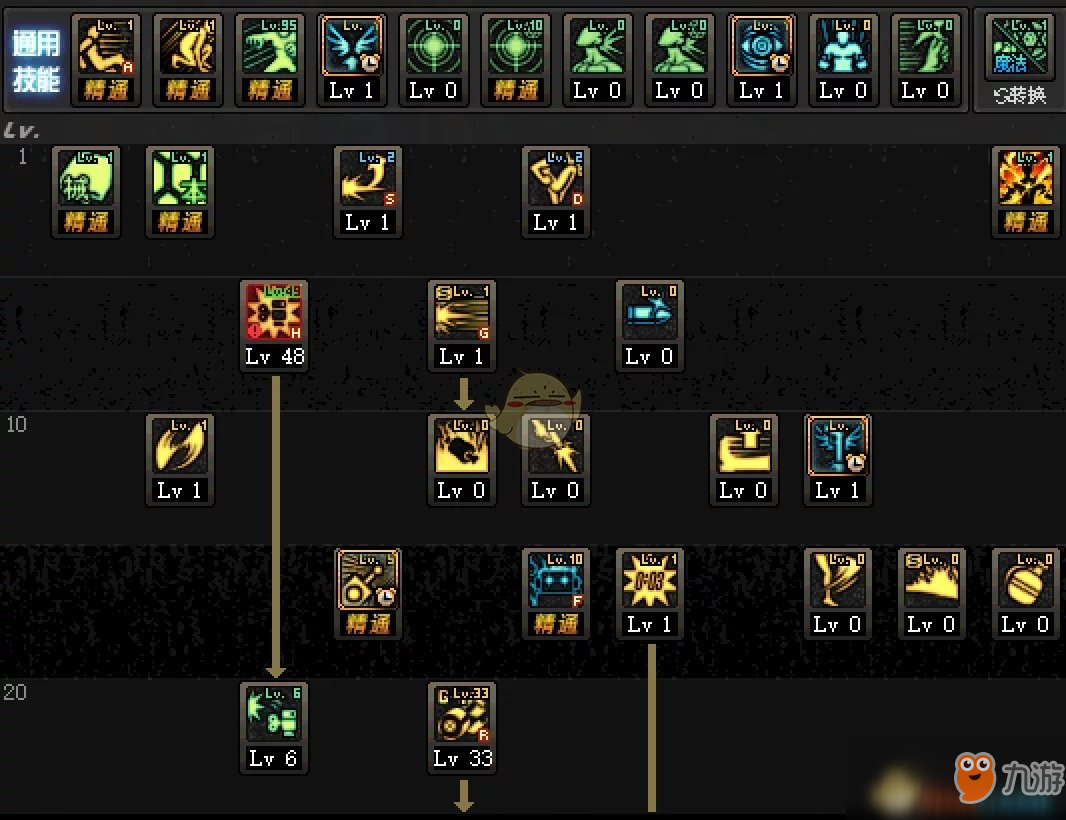Select the Lv 6 green robot skill
1066x820 pixels.
(274, 728)
